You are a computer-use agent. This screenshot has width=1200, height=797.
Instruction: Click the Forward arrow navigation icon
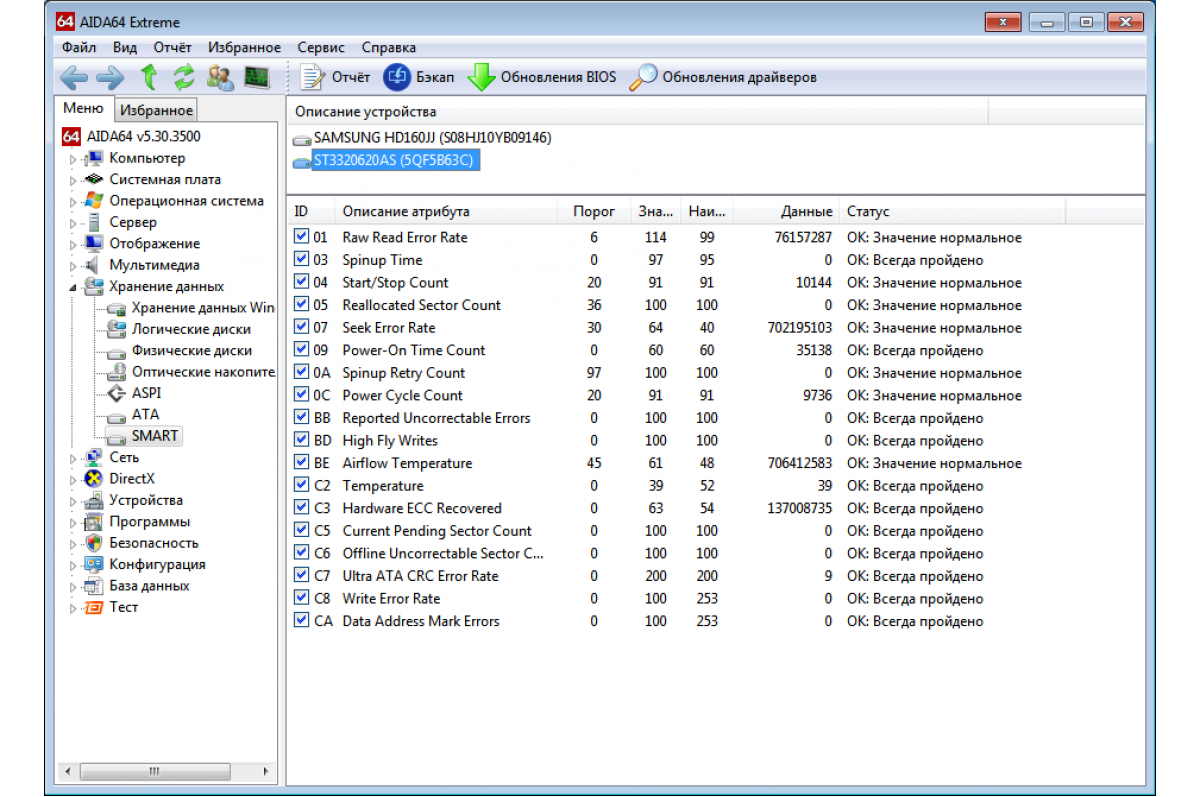tap(110, 77)
